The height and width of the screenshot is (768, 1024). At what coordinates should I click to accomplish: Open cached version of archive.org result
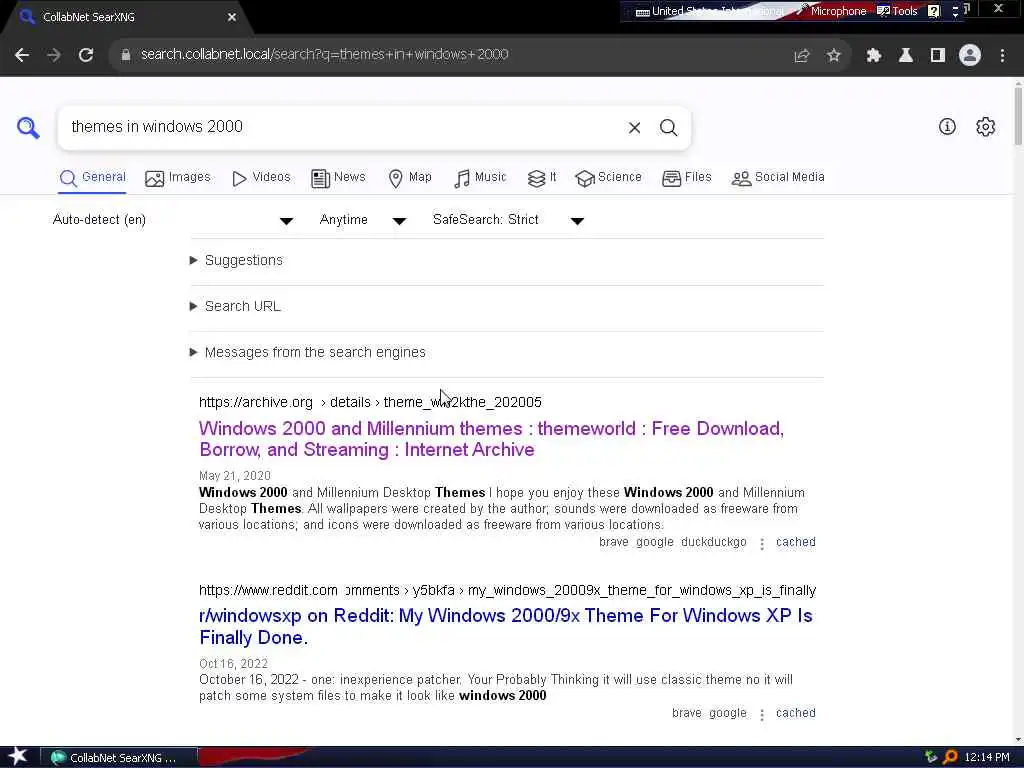pos(795,542)
